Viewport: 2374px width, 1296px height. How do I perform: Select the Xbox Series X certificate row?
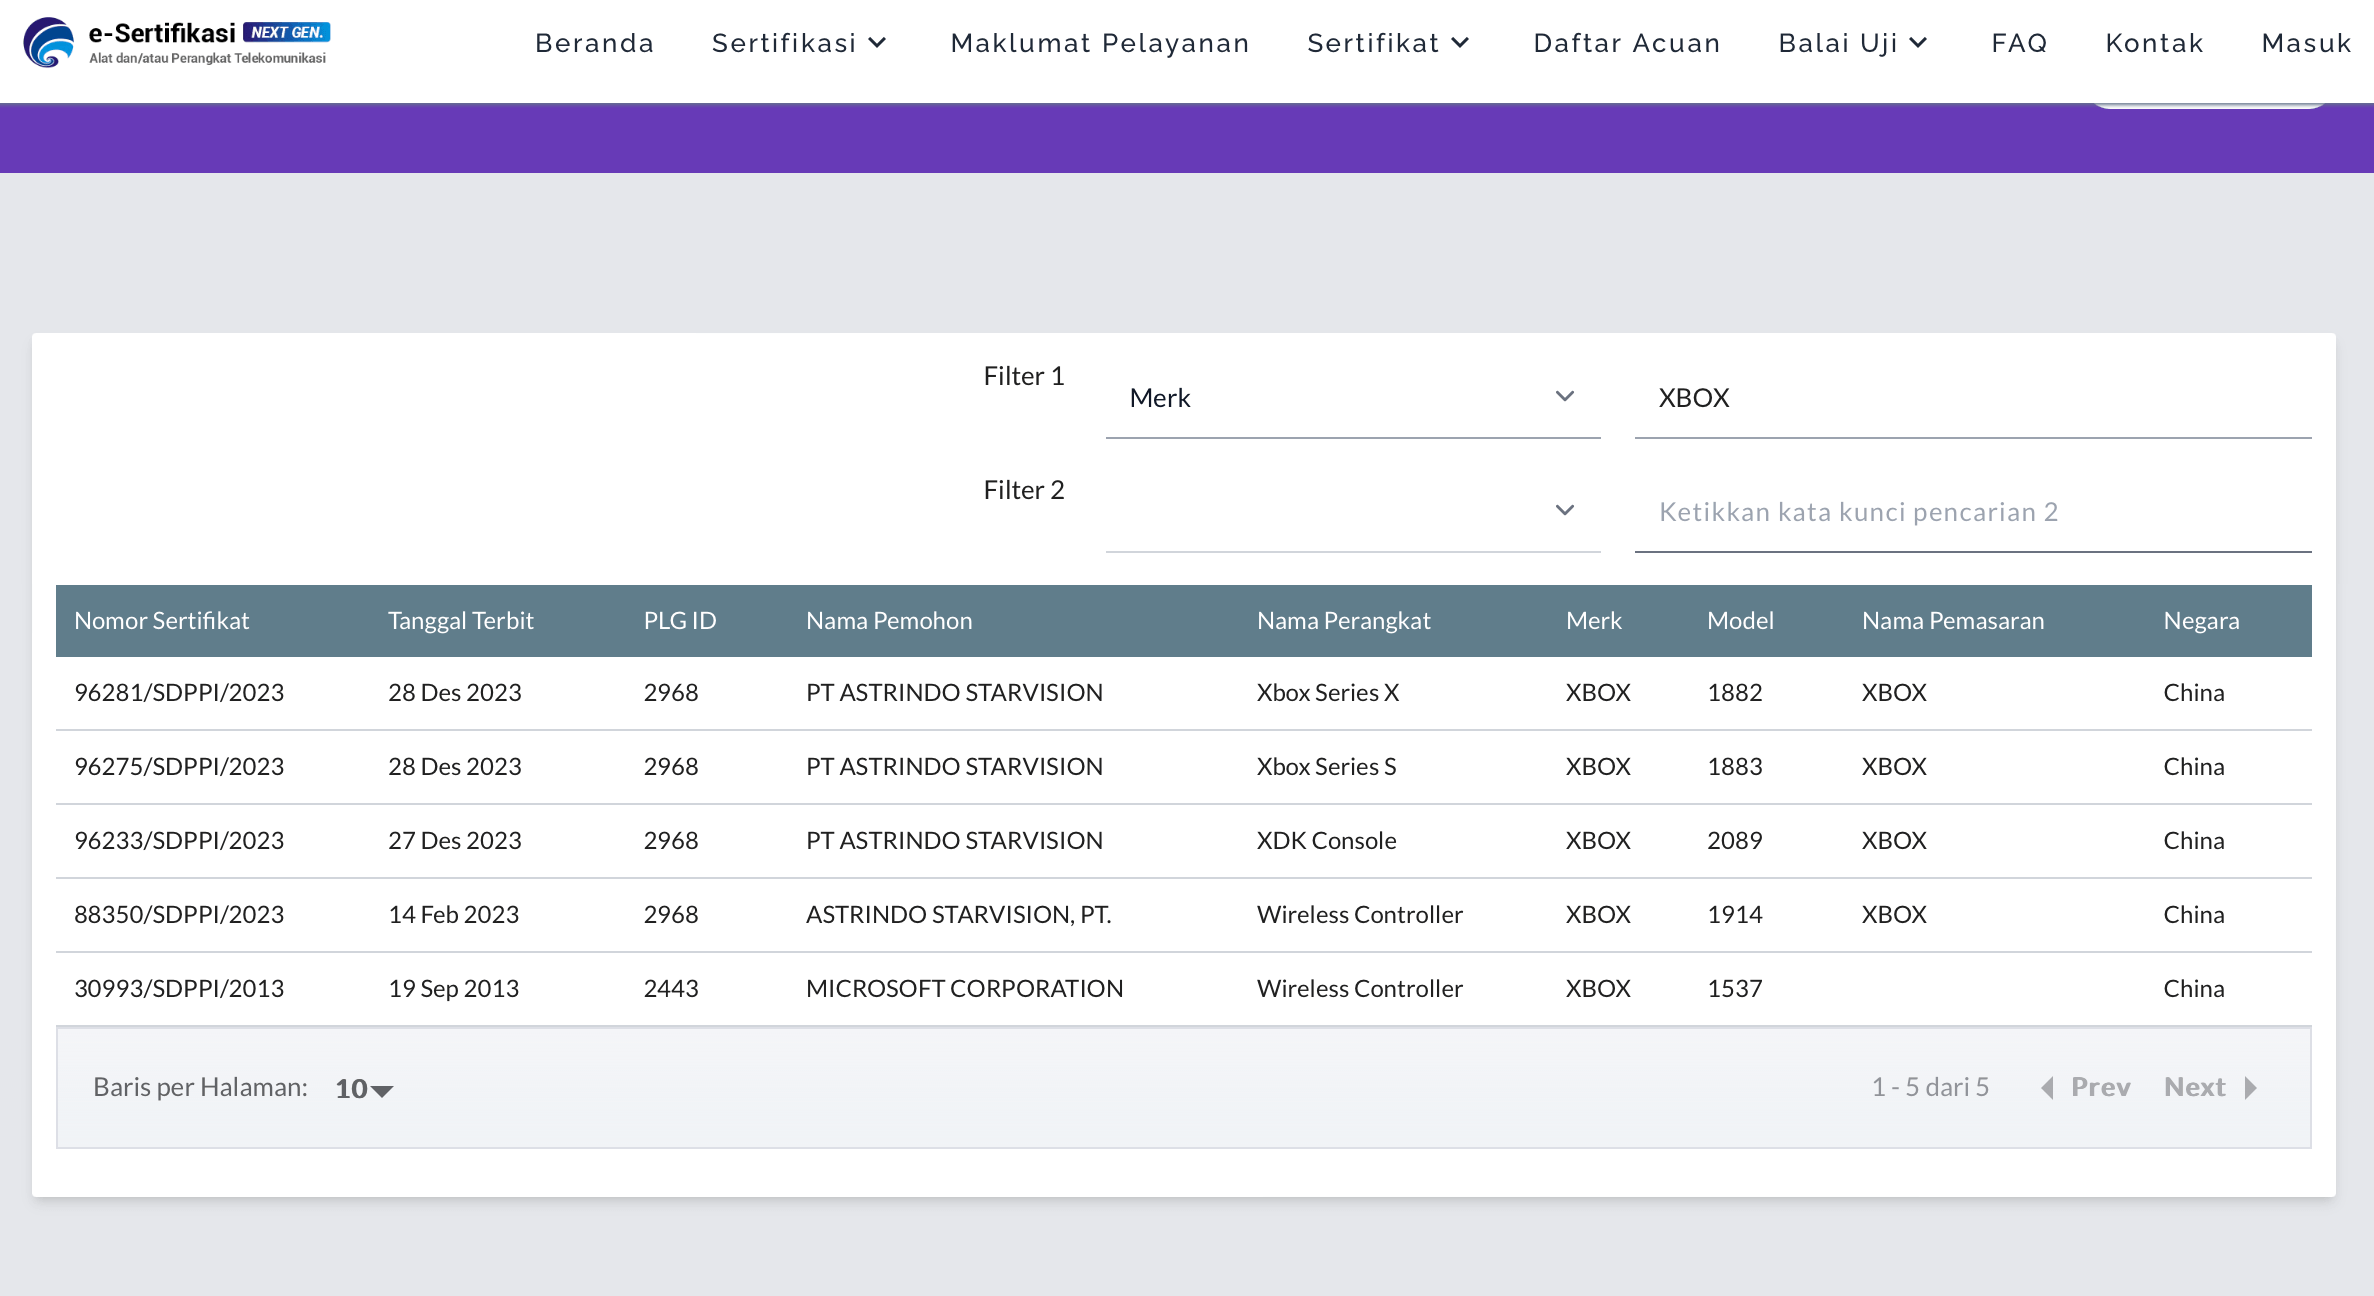(1184, 693)
